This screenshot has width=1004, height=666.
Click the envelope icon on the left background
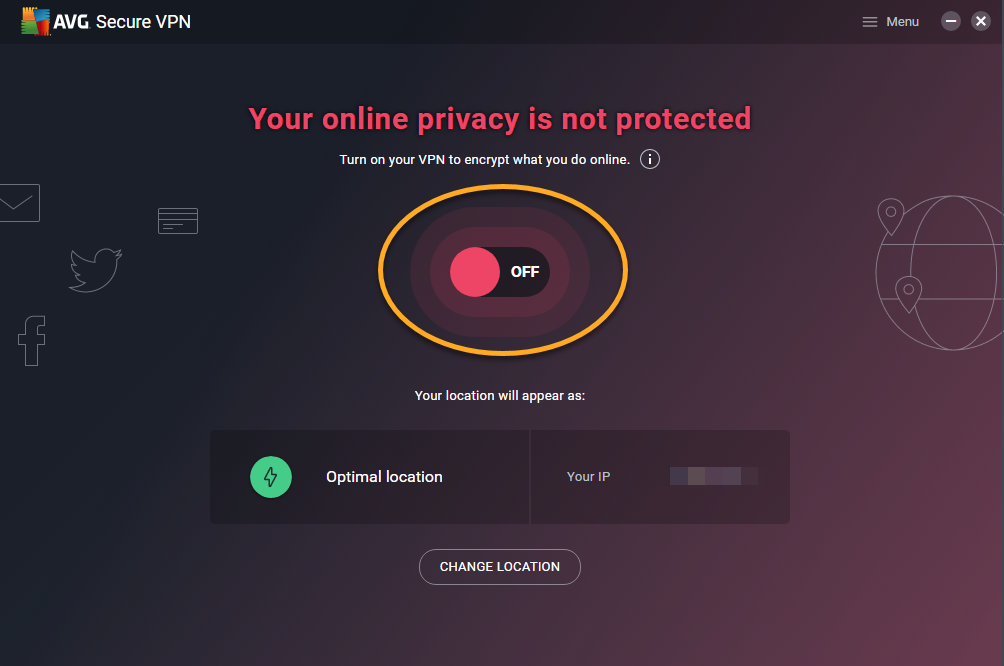point(18,202)
